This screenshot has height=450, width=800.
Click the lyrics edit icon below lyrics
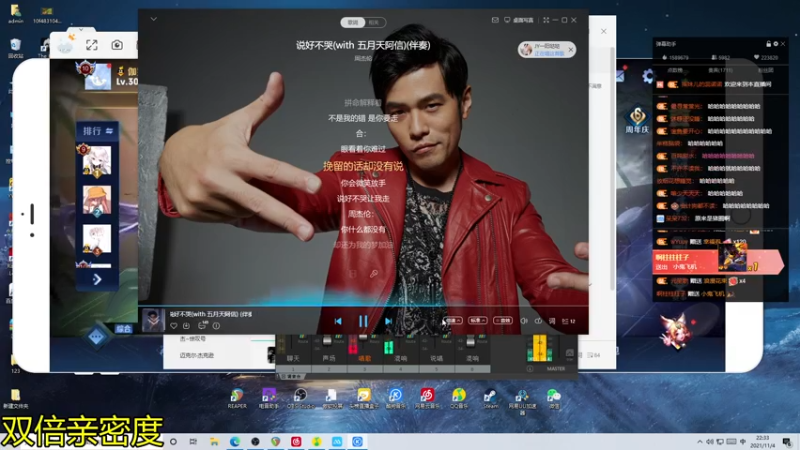(x=374, y=274)
